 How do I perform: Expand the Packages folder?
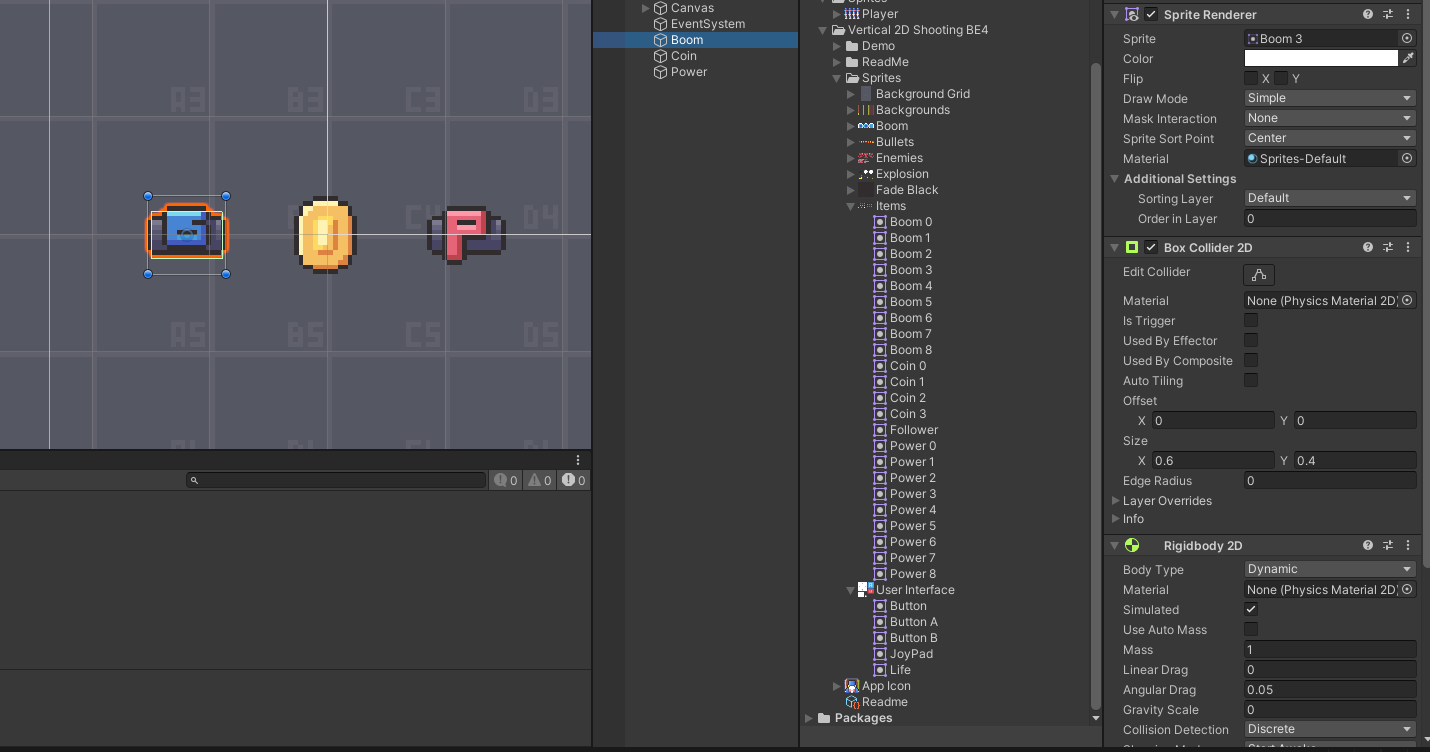809,718
